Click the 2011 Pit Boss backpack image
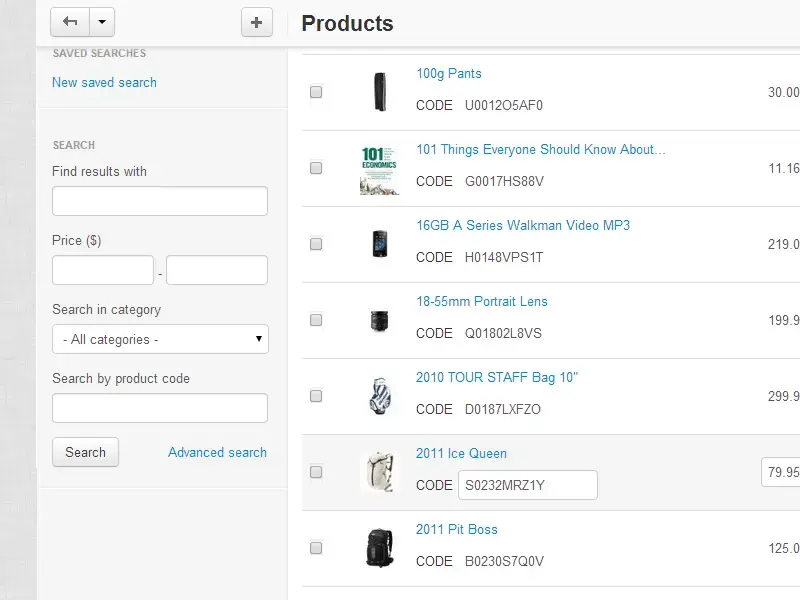 pos(380,548)
